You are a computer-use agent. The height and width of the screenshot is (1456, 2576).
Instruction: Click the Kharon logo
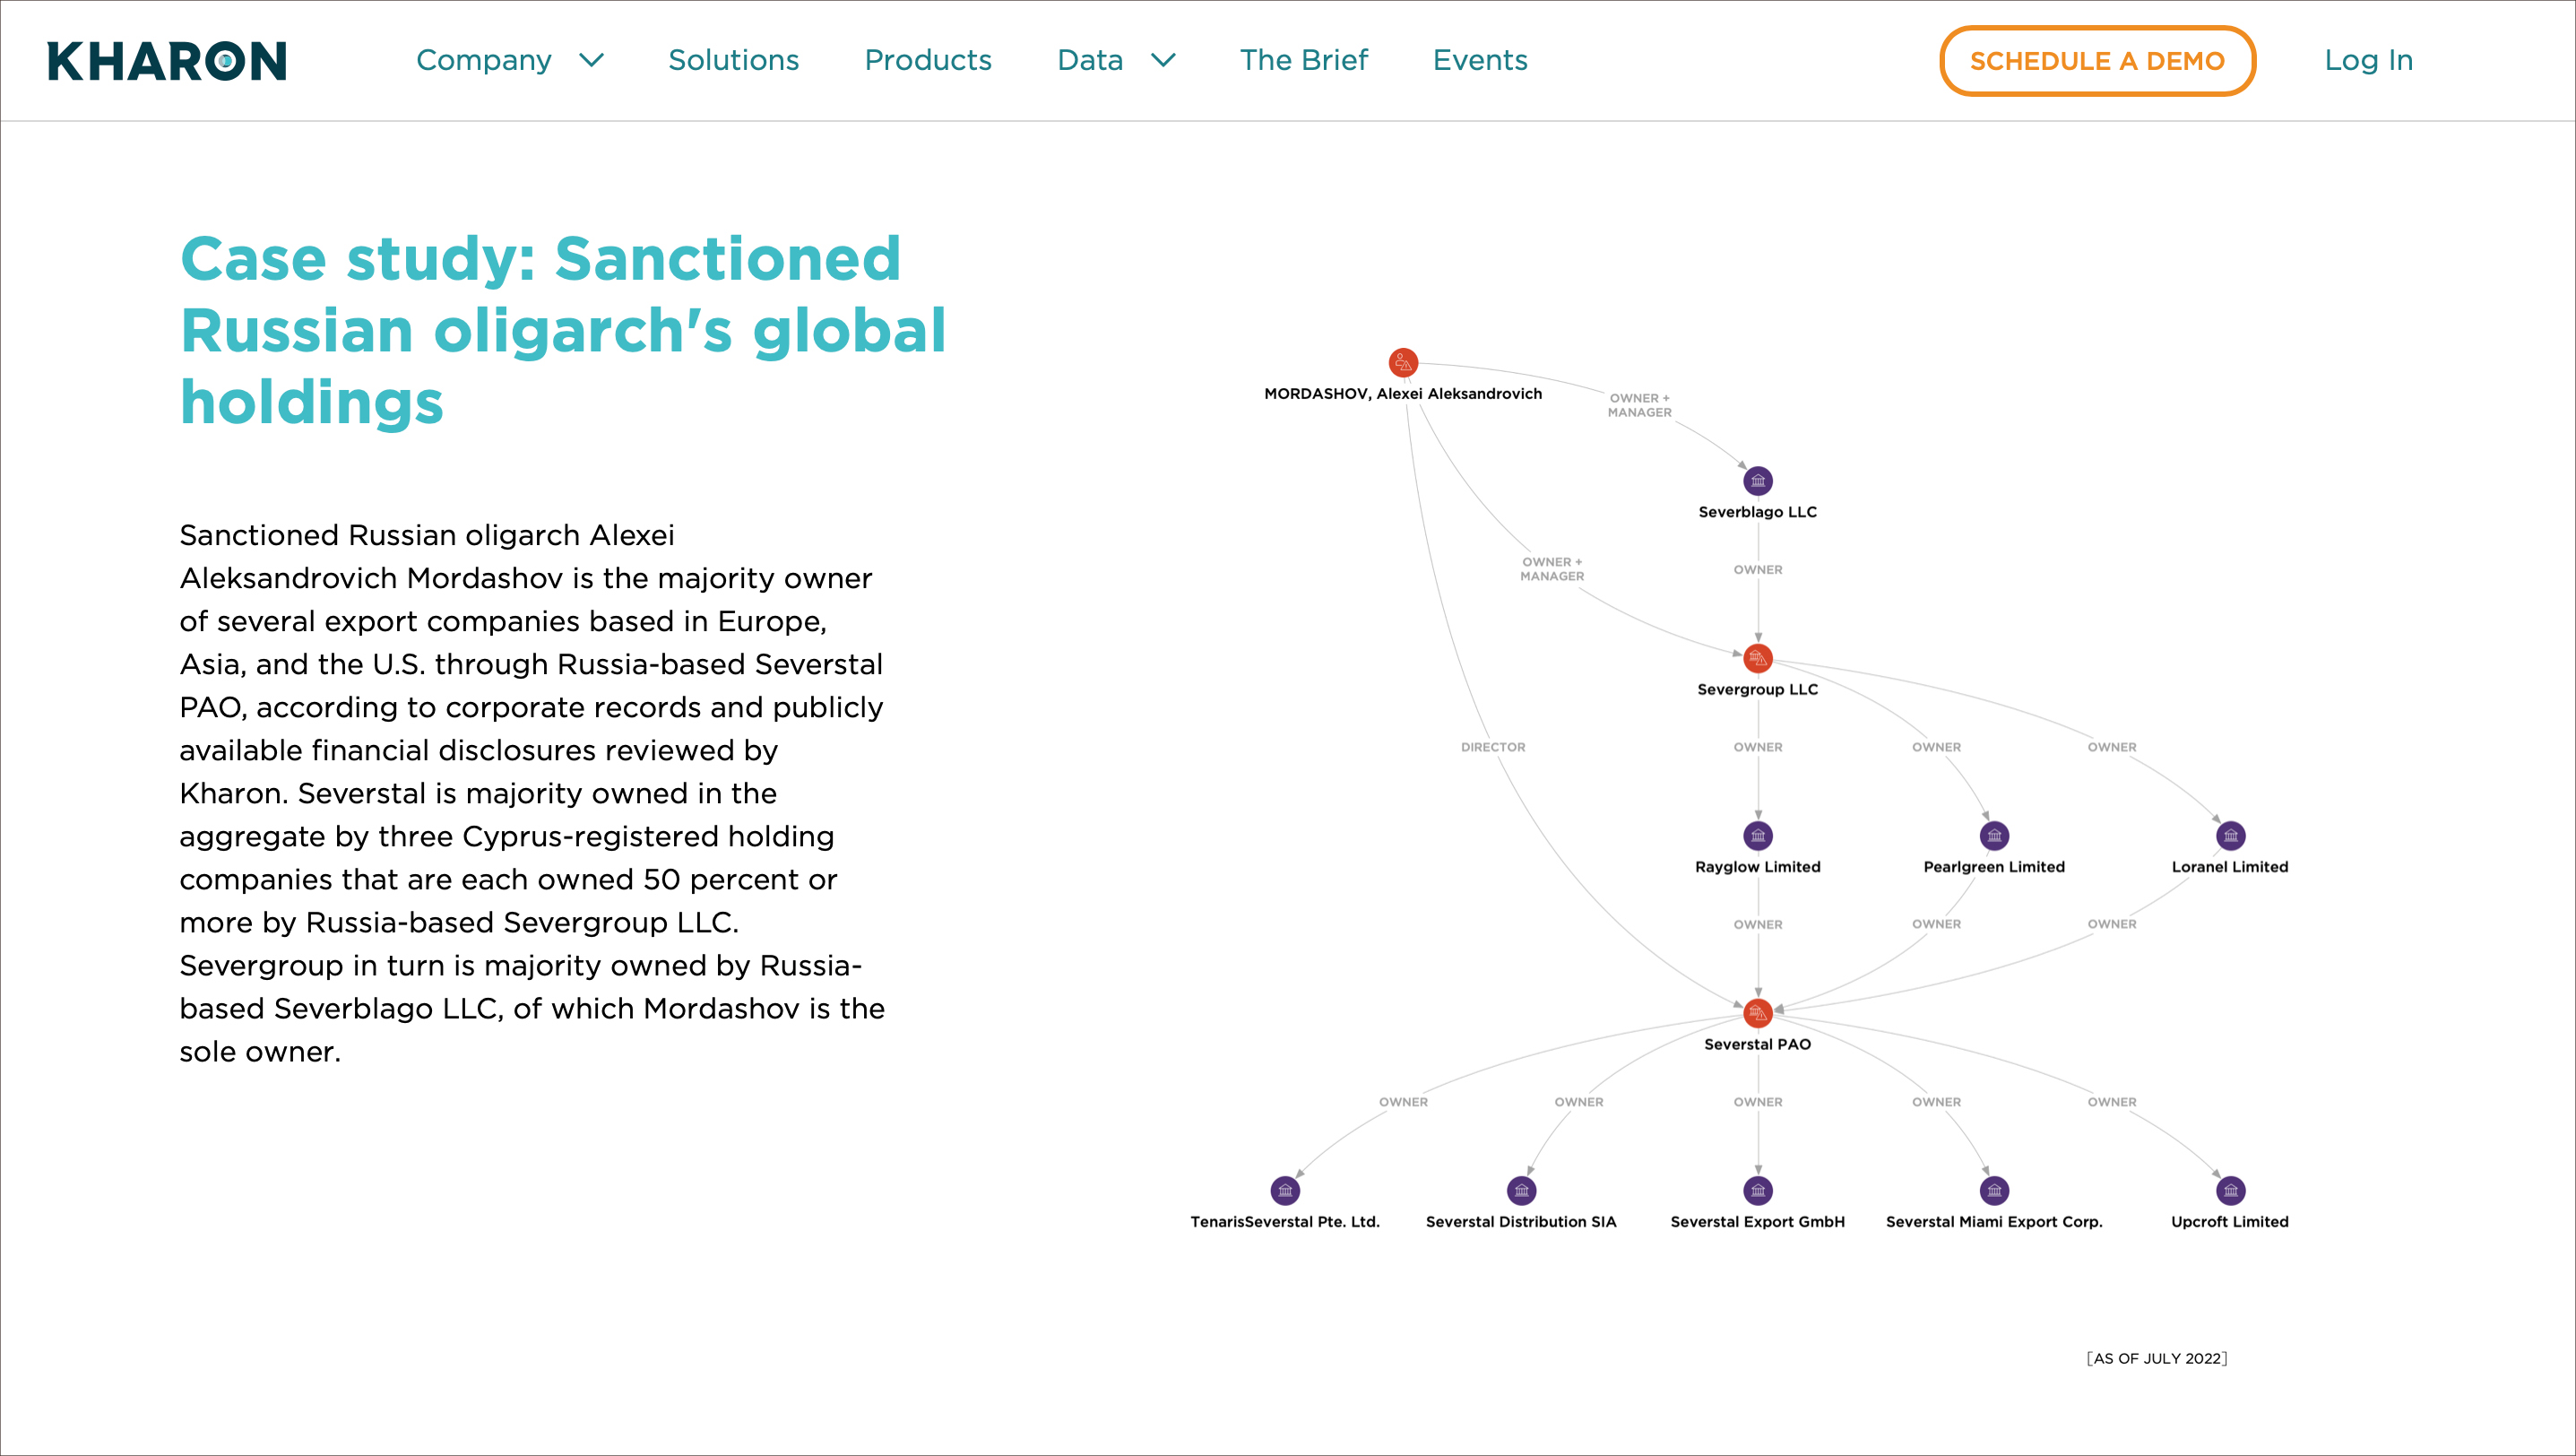167,61
